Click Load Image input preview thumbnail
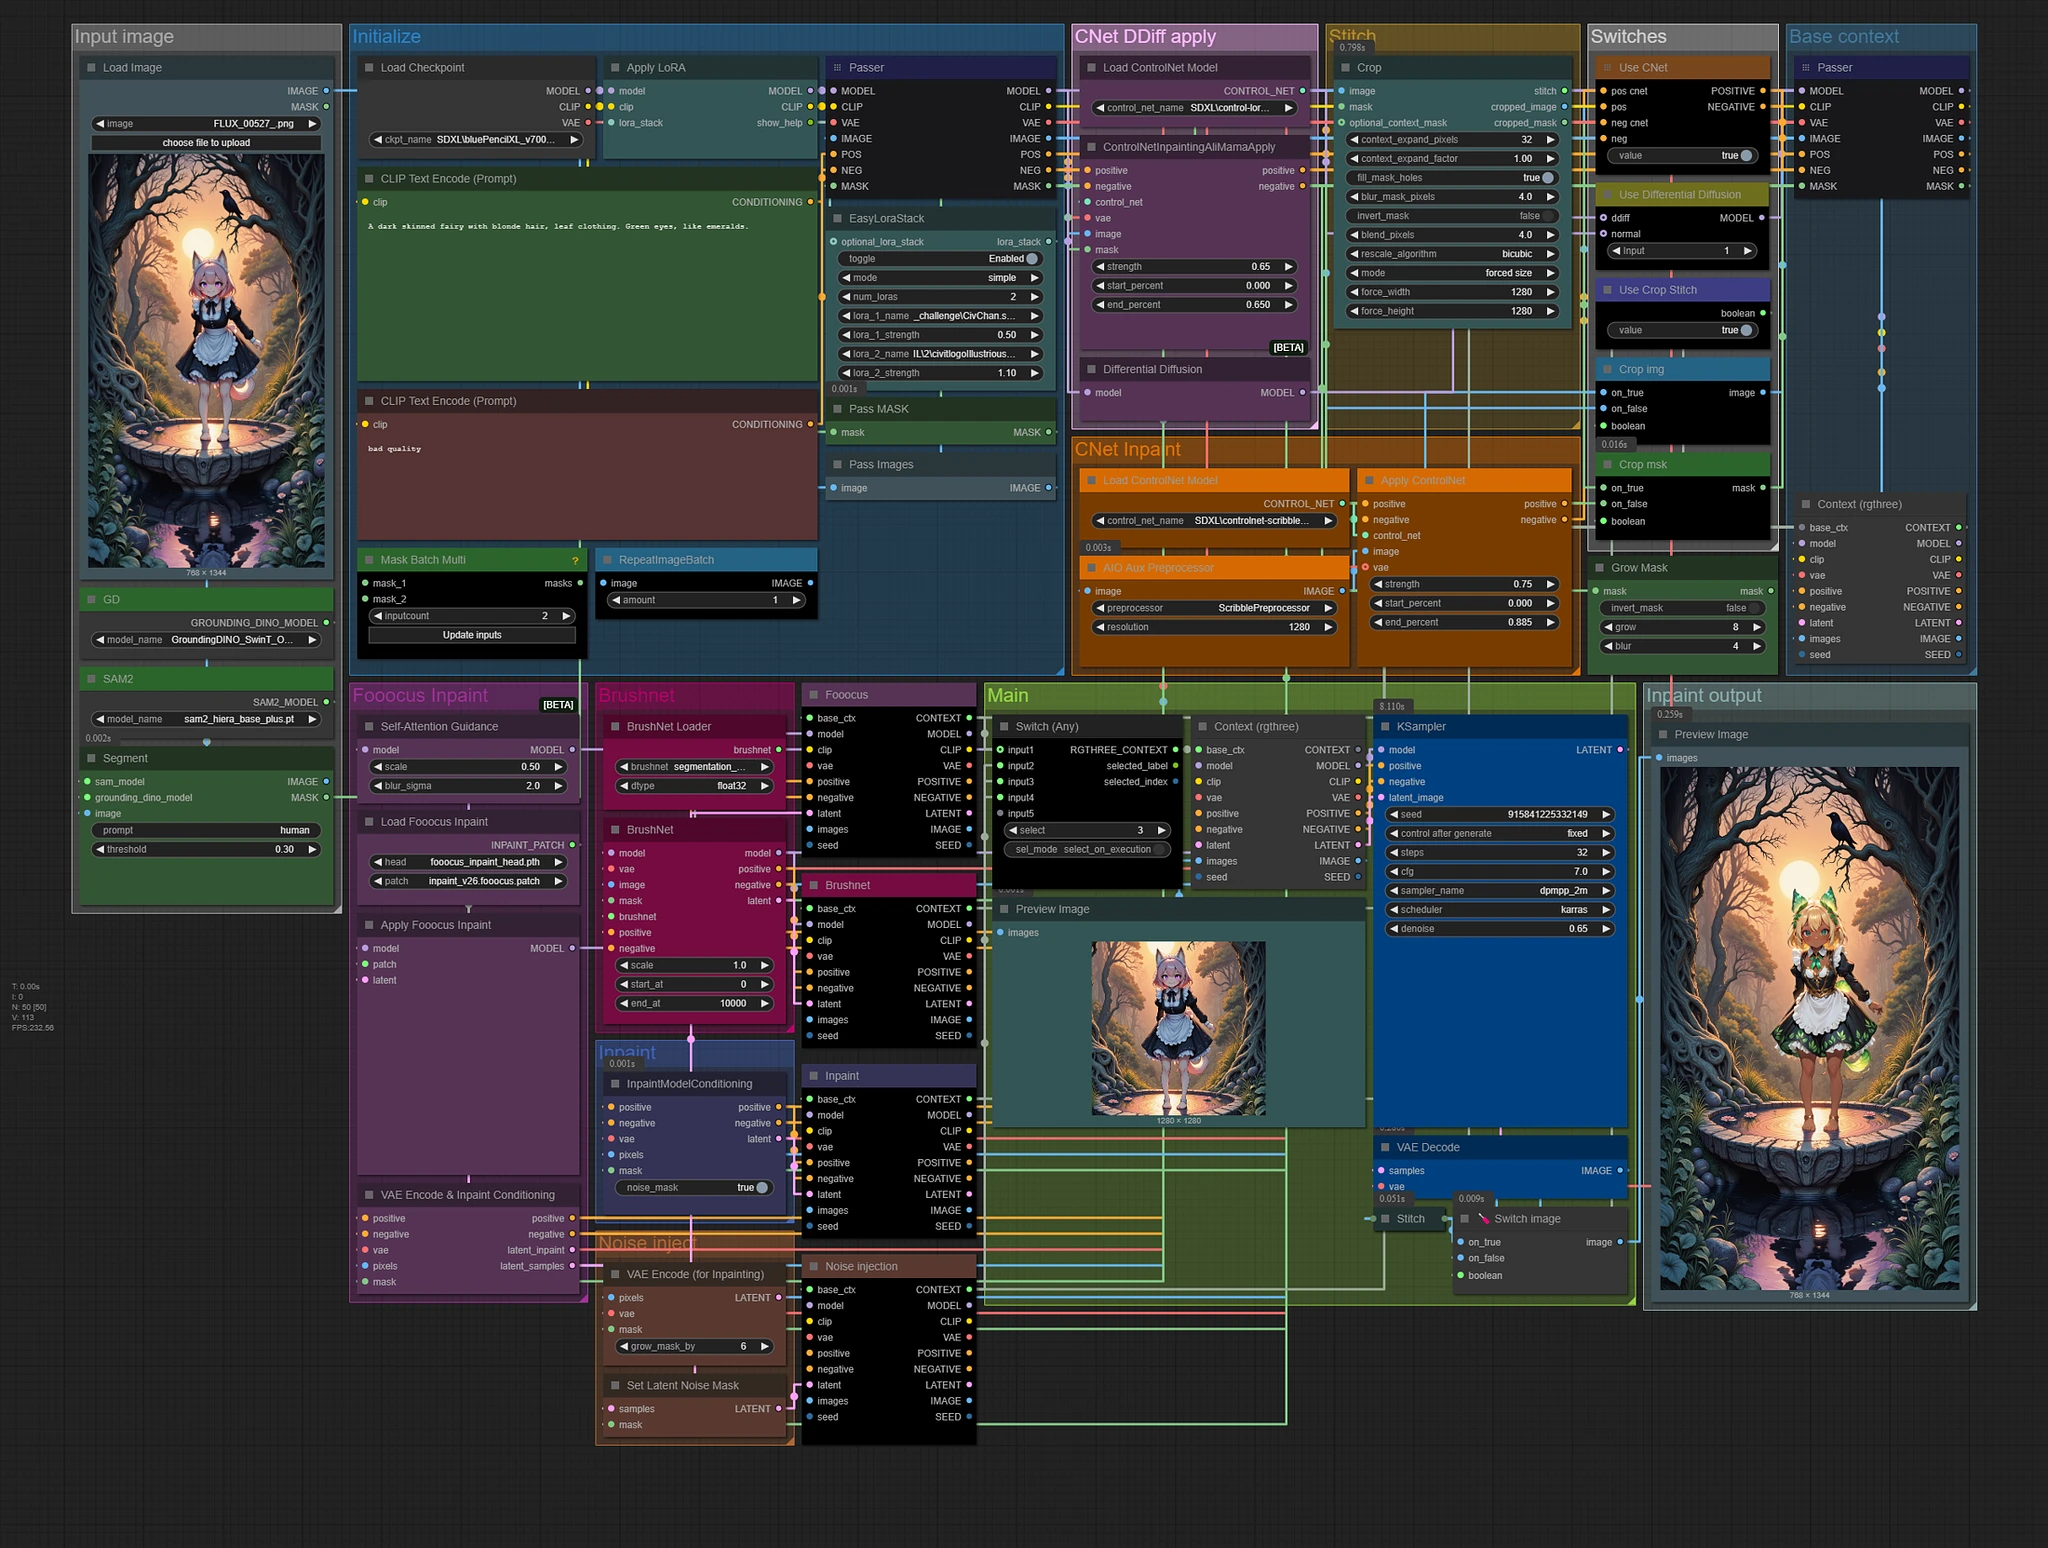2048x1548 pixels. [206, 361]
